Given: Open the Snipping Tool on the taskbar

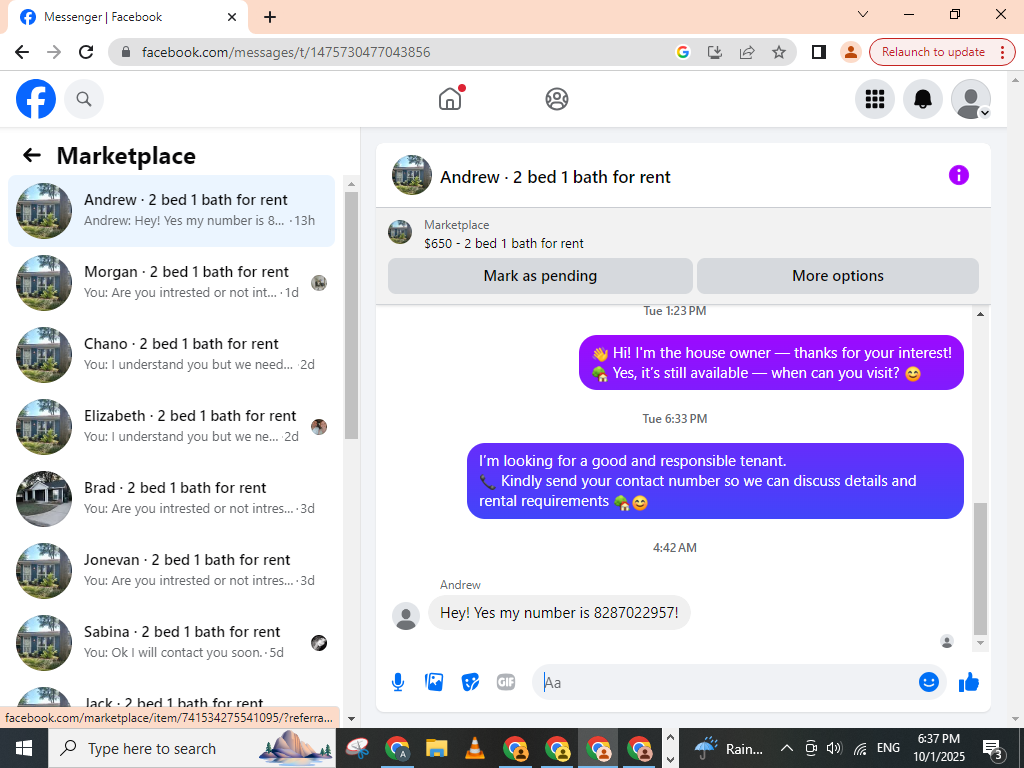Looking at the screenshot, I should (358, 748).
